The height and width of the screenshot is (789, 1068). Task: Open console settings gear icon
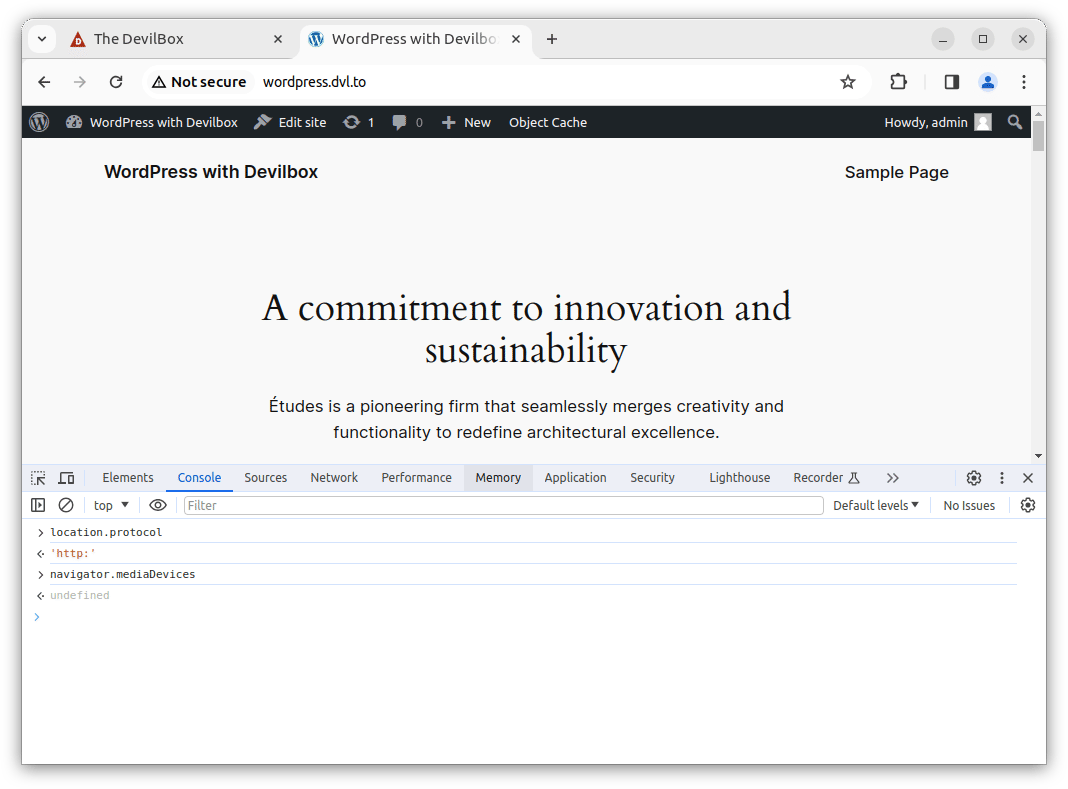point(1027,506)
